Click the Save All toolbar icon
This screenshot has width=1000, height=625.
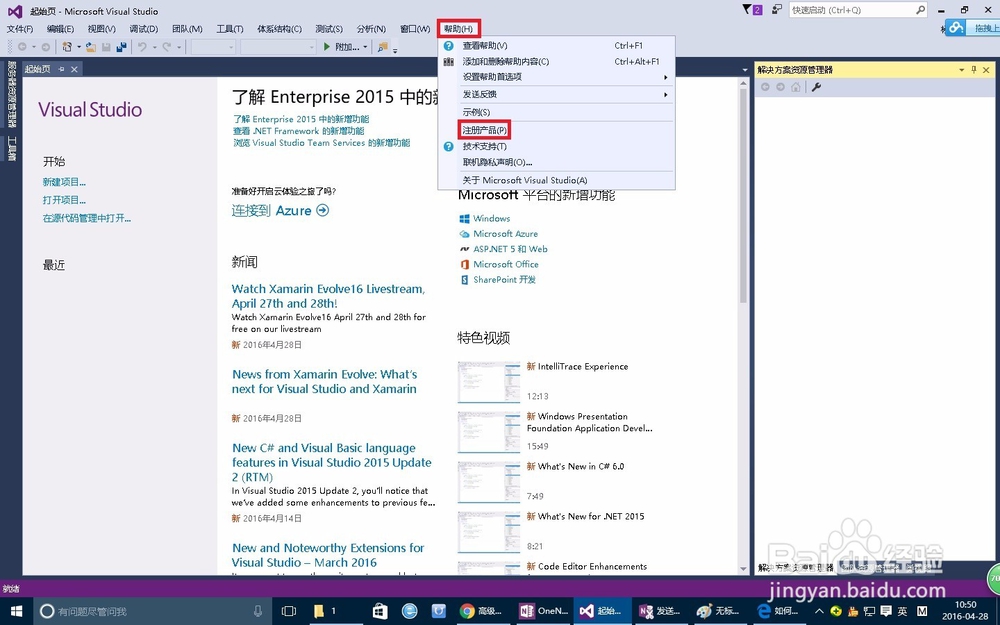121,47
